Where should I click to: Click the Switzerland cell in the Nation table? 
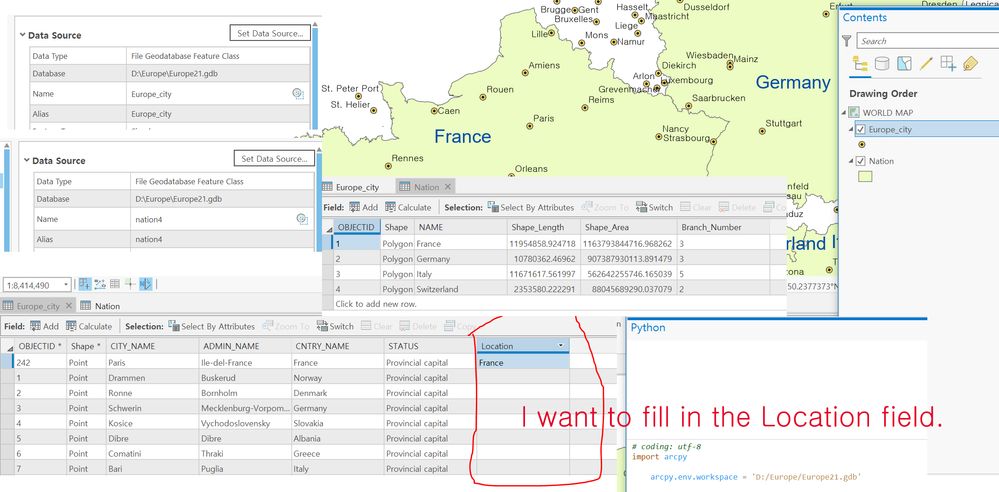(x=459, y=289)
